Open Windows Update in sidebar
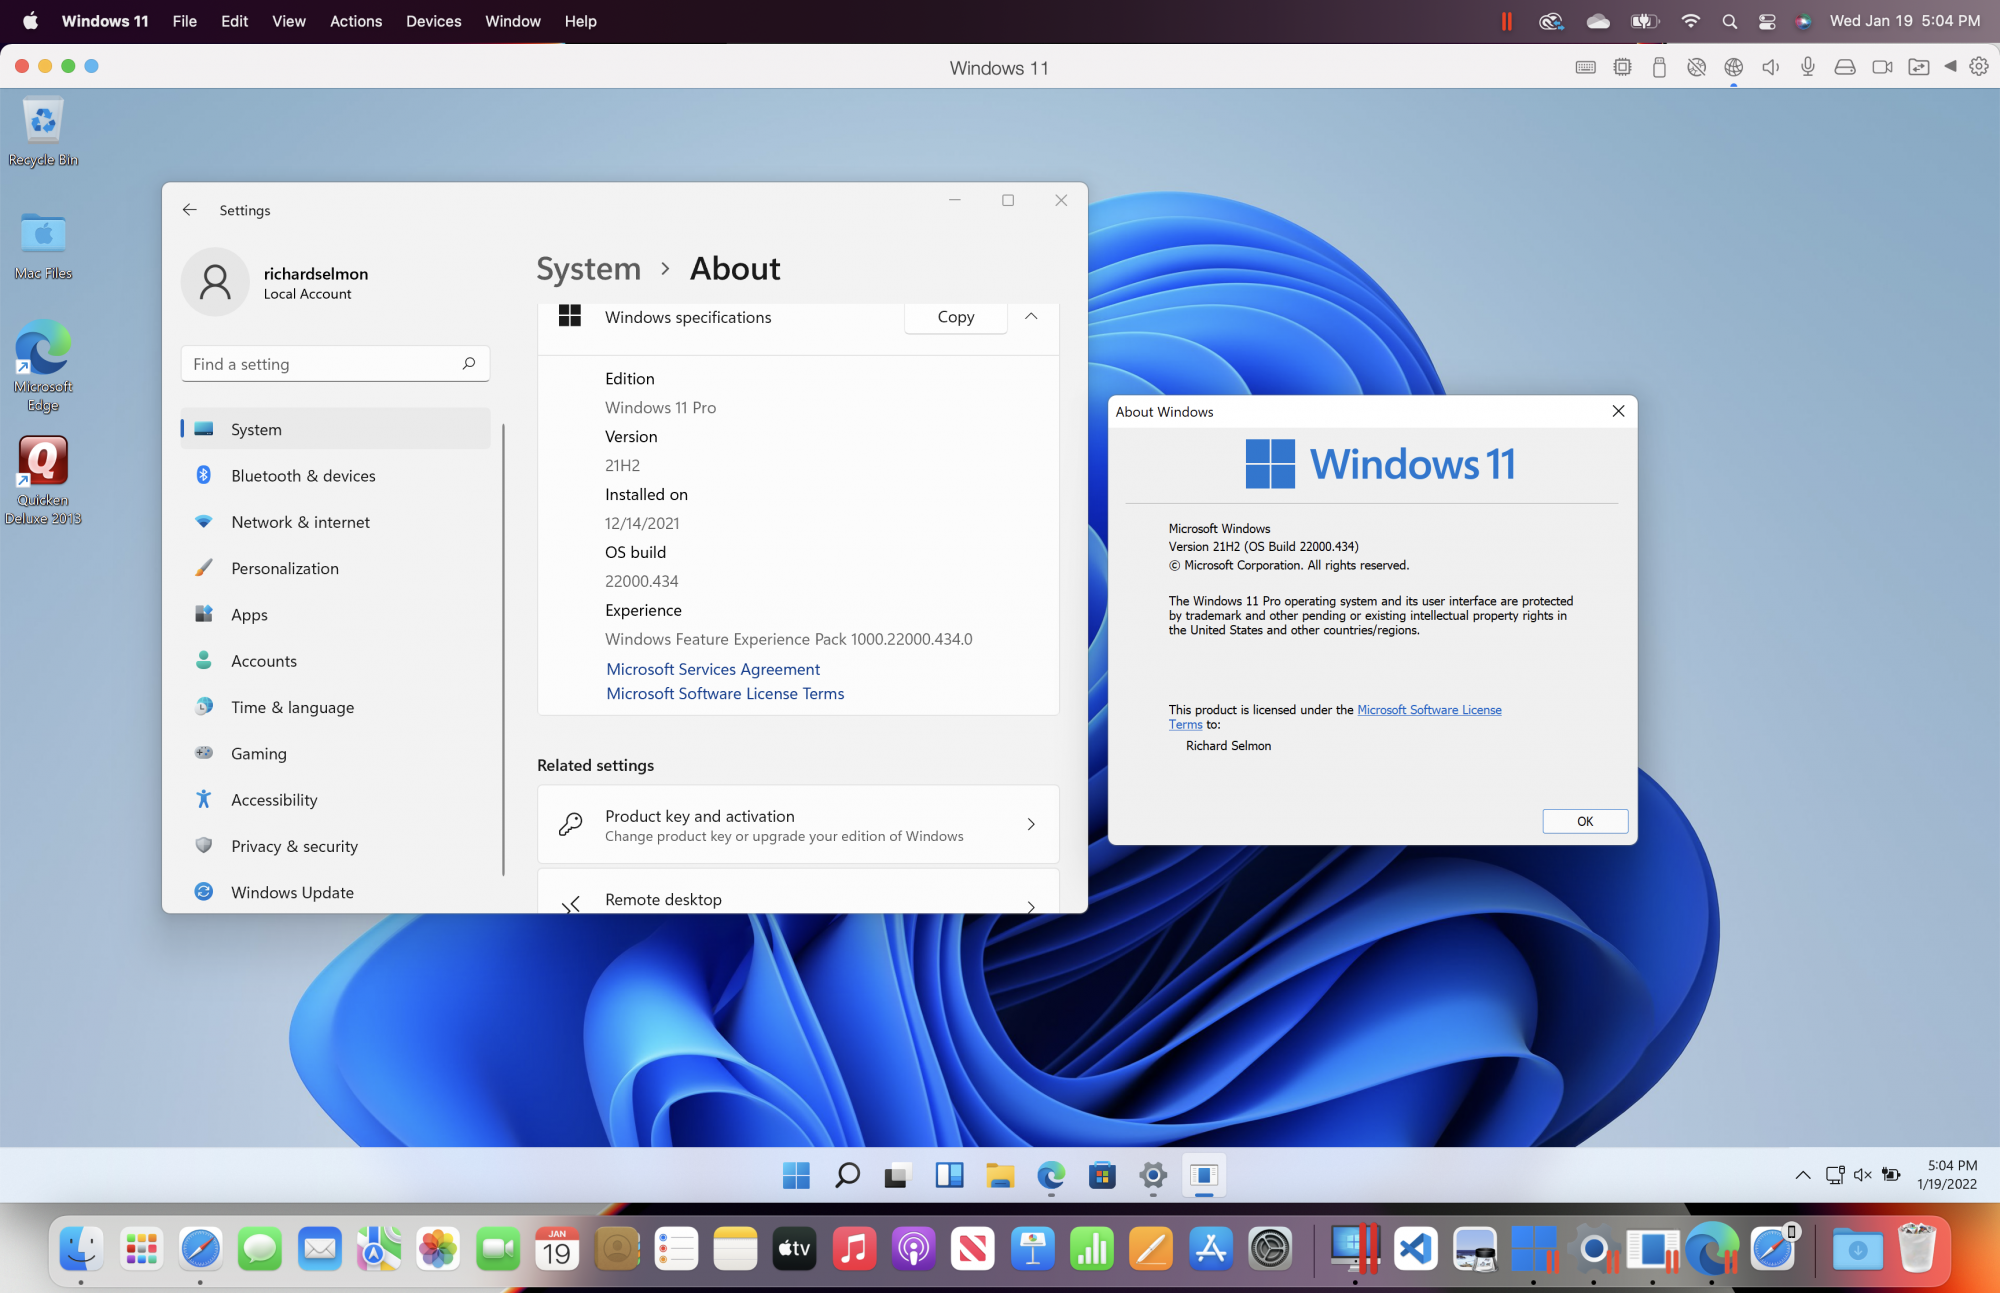Image resolution: width=2000 pixels, height=1293 pixels. click(x=292, y=892)
